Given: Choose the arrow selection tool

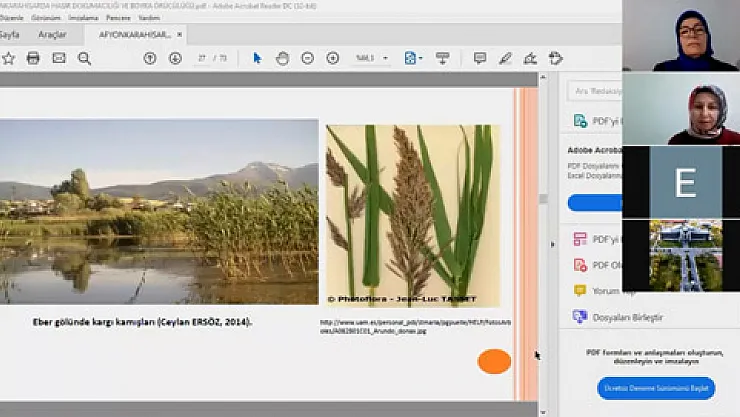Looking at the screenshot, I should (x=257, y=58).
